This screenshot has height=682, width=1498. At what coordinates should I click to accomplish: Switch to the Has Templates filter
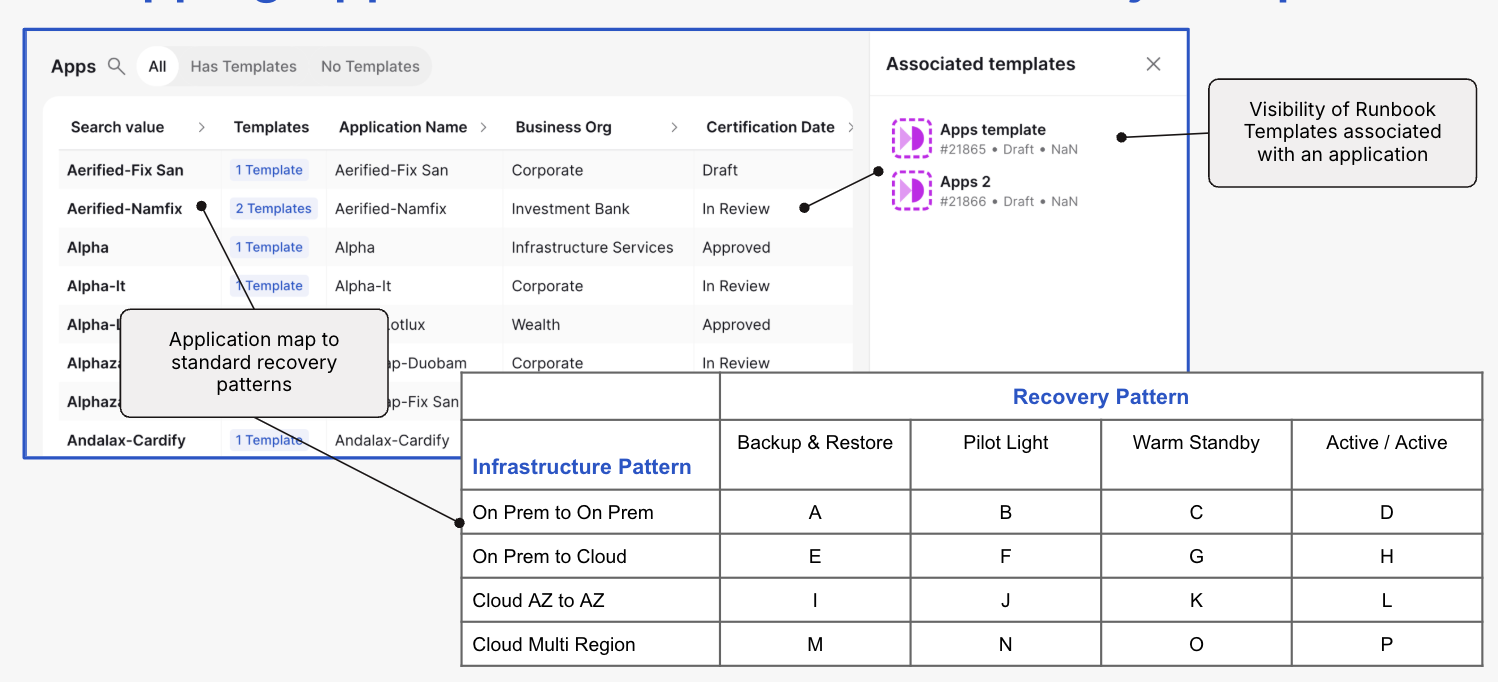point(243,66)
